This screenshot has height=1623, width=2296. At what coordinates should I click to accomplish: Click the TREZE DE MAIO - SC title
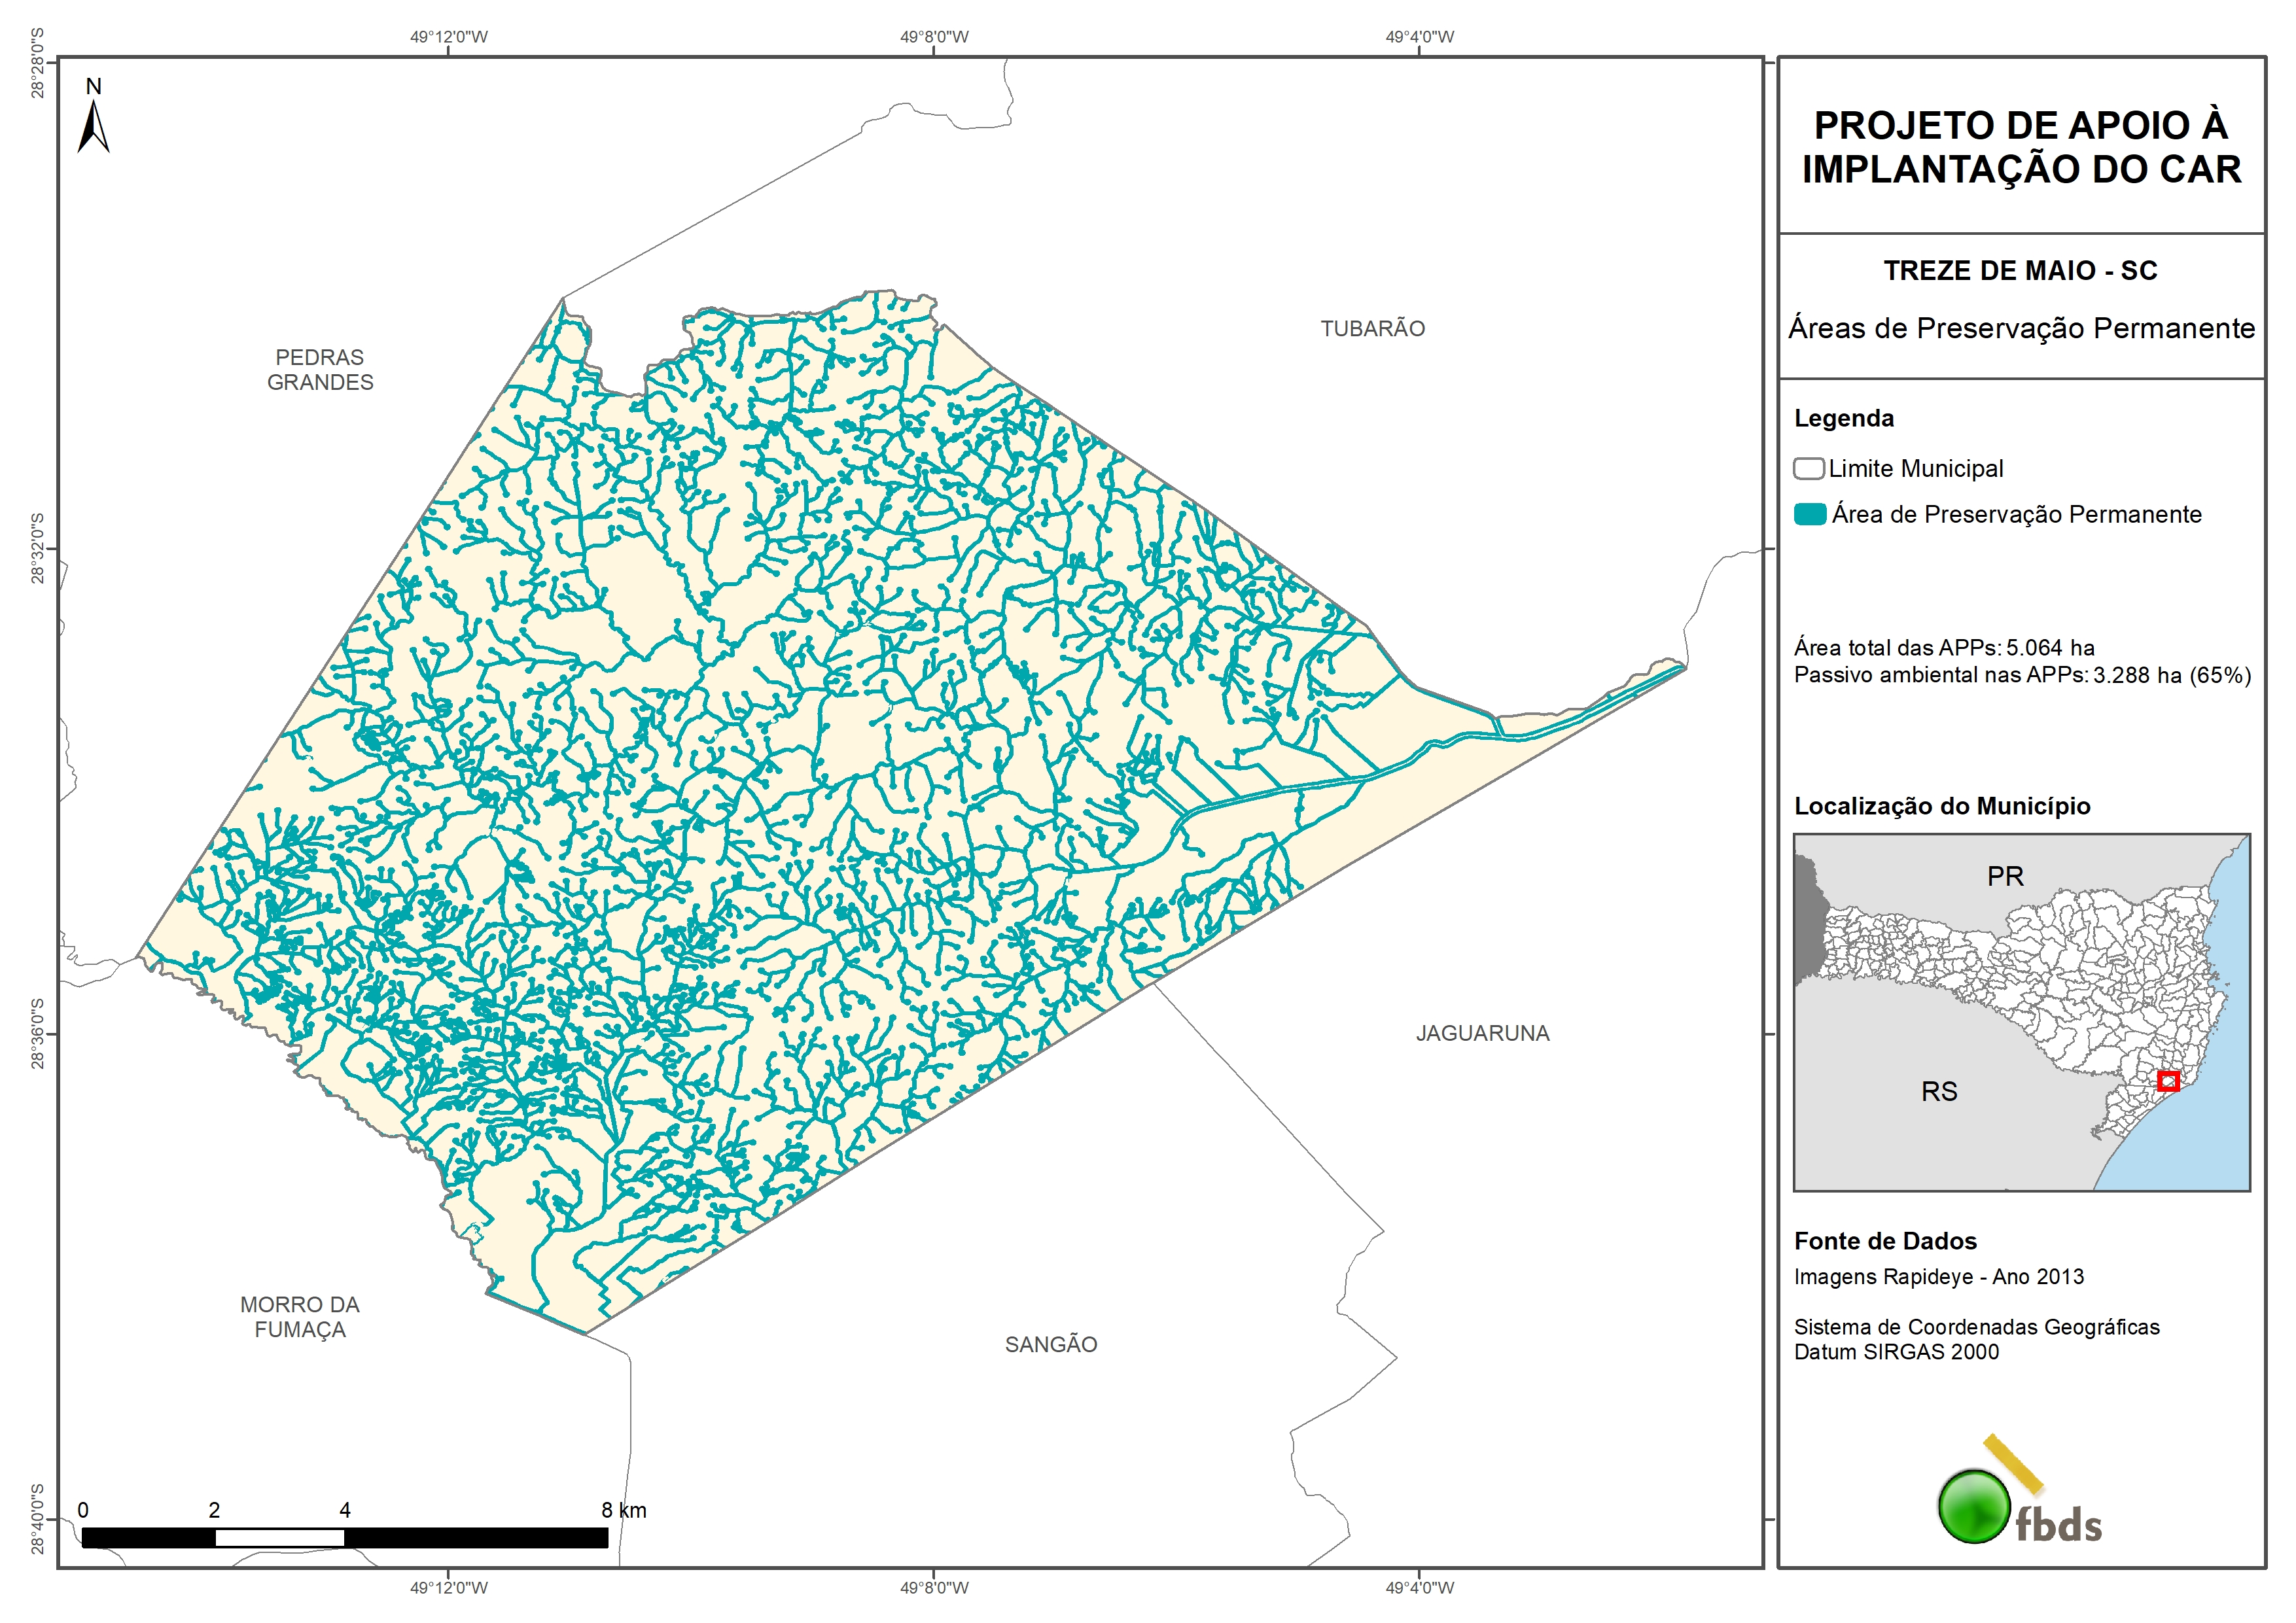point(2020,270)
